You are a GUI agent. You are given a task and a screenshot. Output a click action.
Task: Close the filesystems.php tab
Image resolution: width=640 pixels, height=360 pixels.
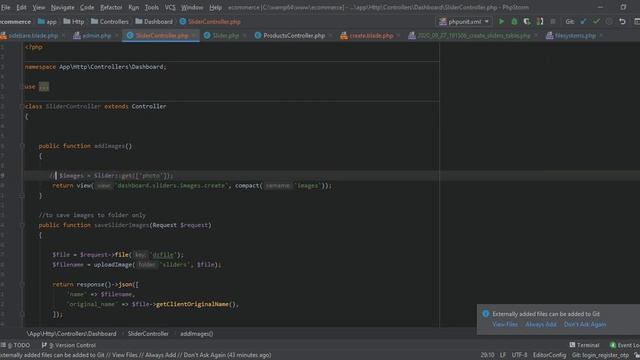601,36
